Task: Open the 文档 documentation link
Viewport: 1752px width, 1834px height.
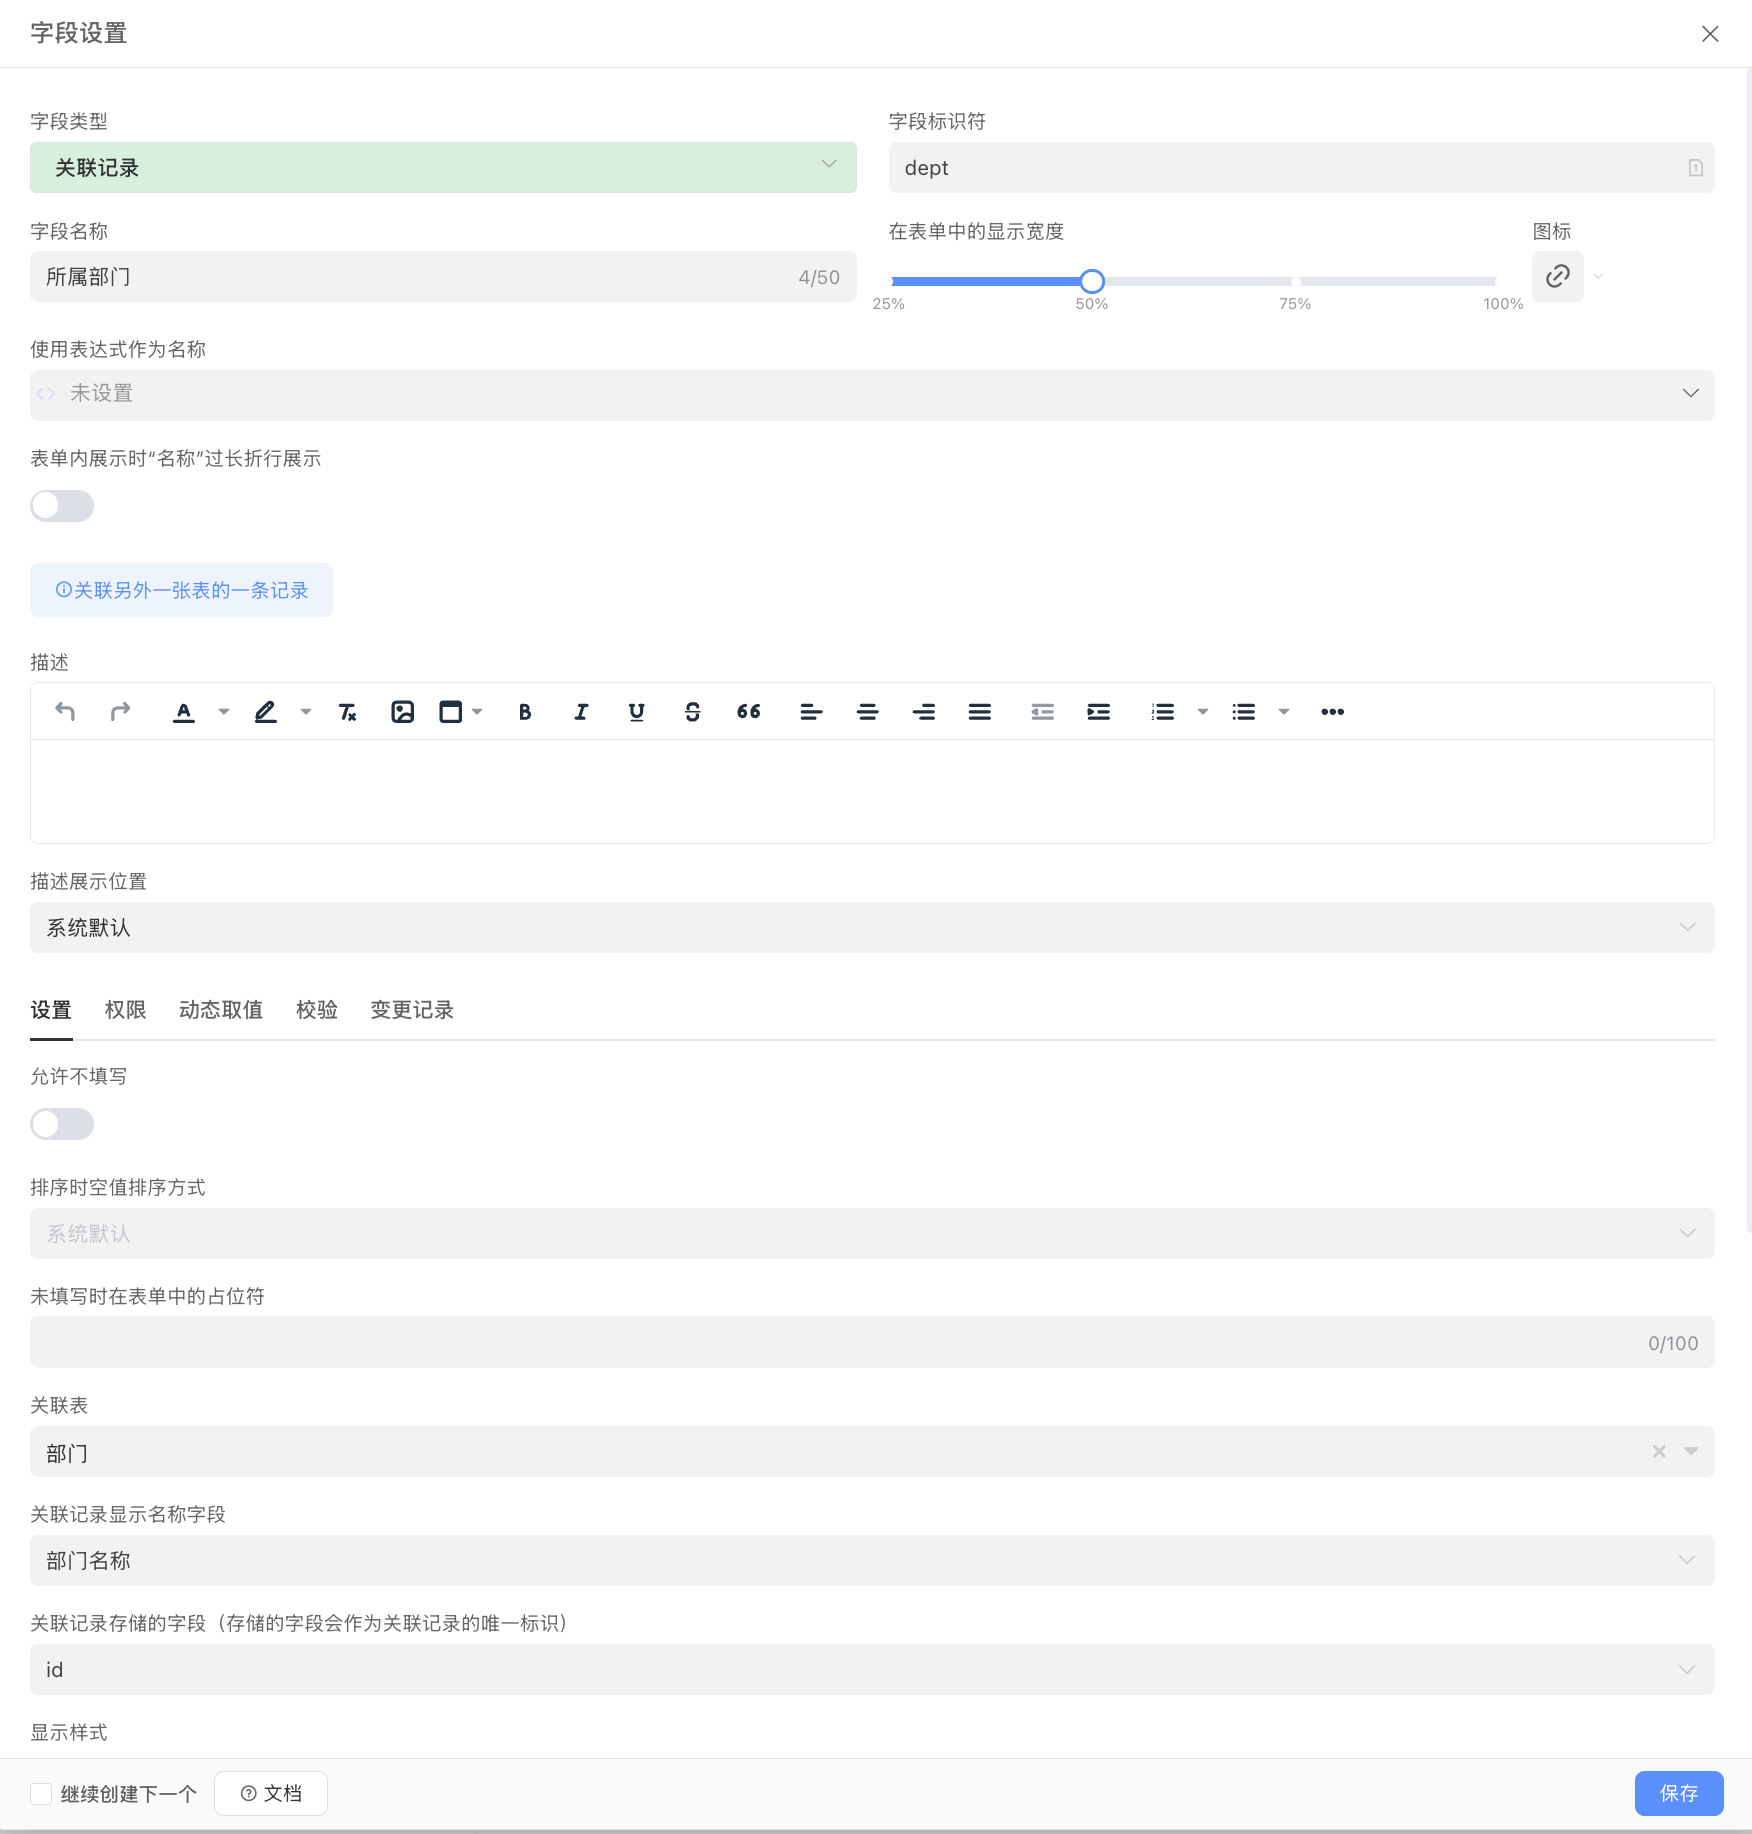Action: pyautogui.click(x=270, y=1793)
